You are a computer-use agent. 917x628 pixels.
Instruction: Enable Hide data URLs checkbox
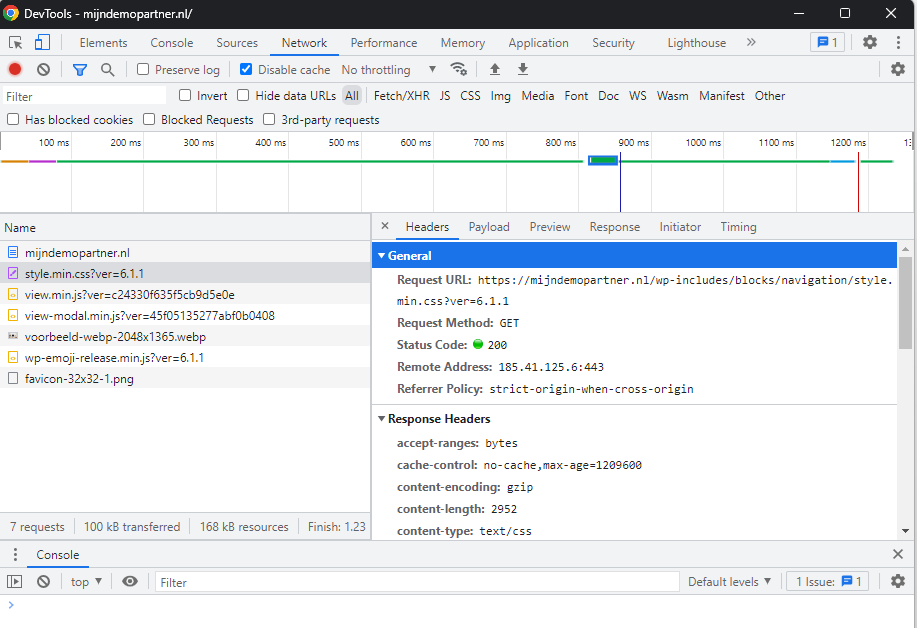[x=243, y=95]
